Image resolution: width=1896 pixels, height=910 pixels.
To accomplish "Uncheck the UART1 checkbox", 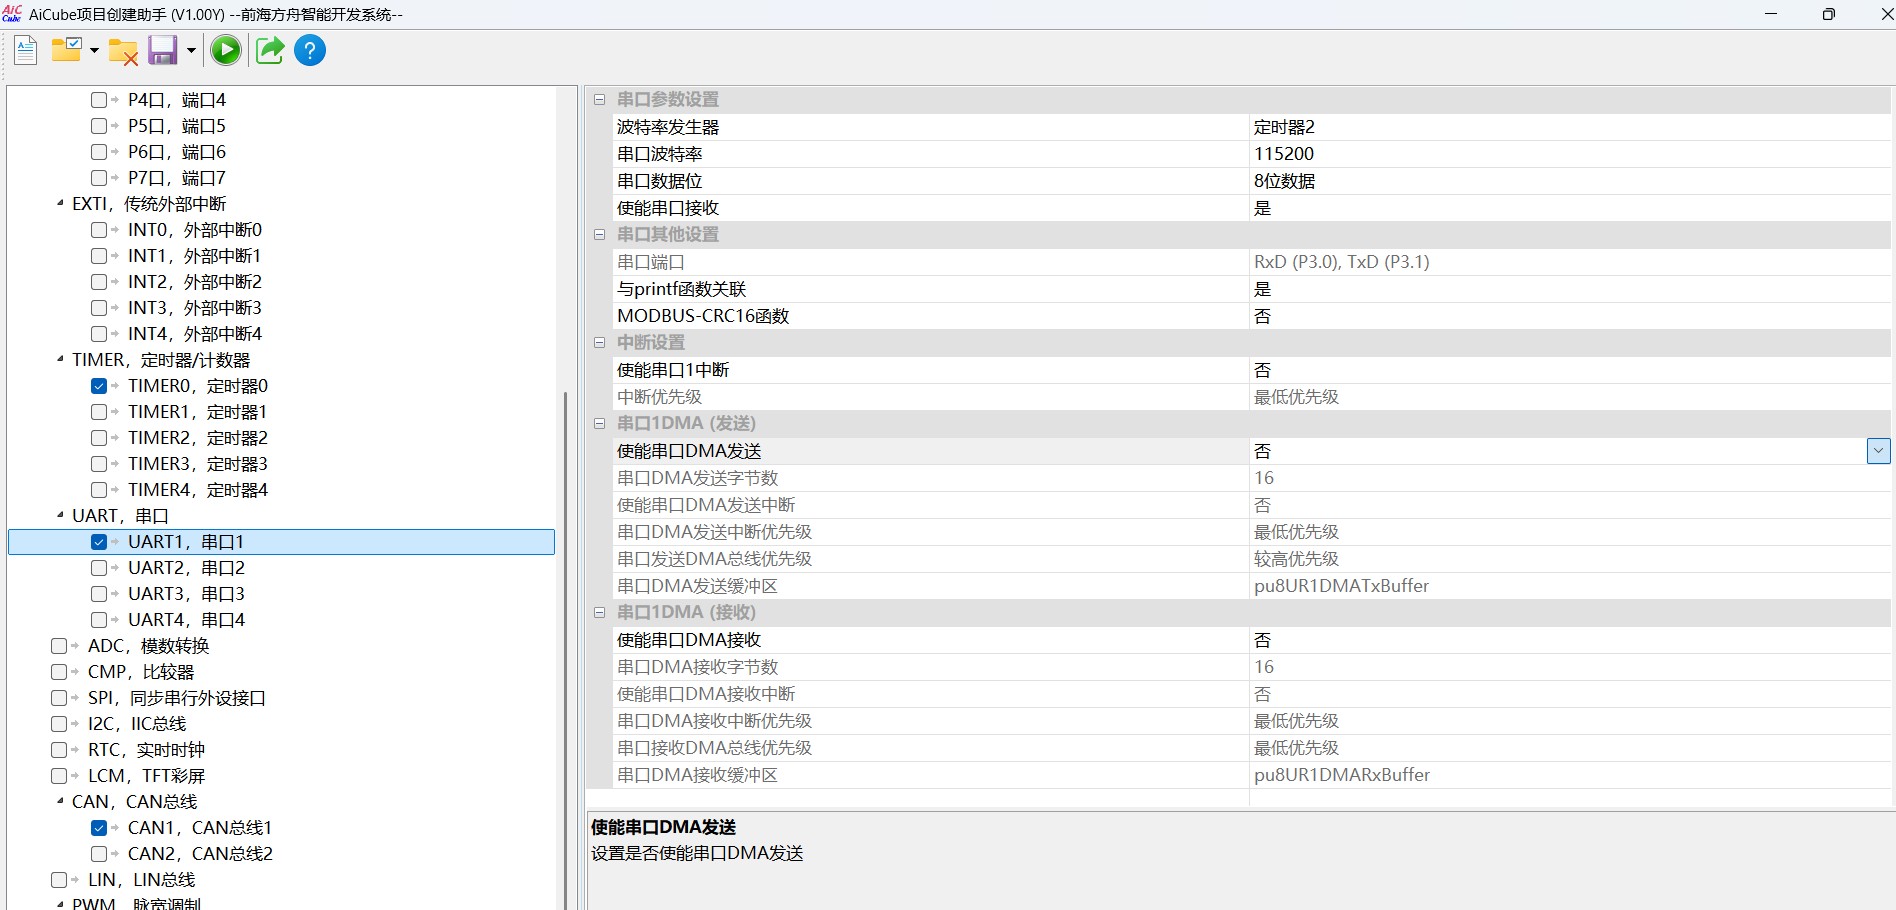I will click(99, 541).
